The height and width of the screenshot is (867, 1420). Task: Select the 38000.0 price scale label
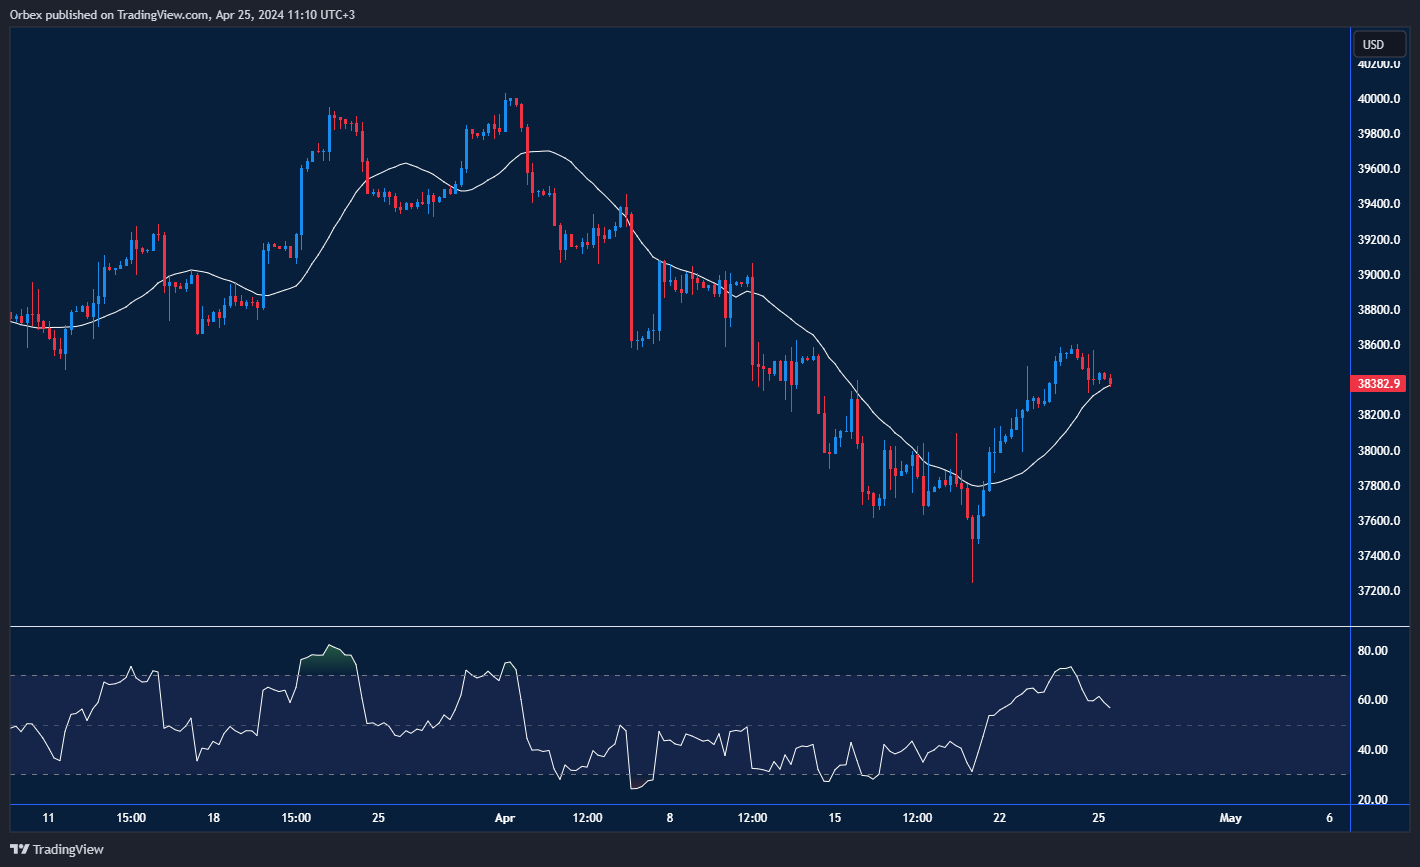coord(1377,450)
